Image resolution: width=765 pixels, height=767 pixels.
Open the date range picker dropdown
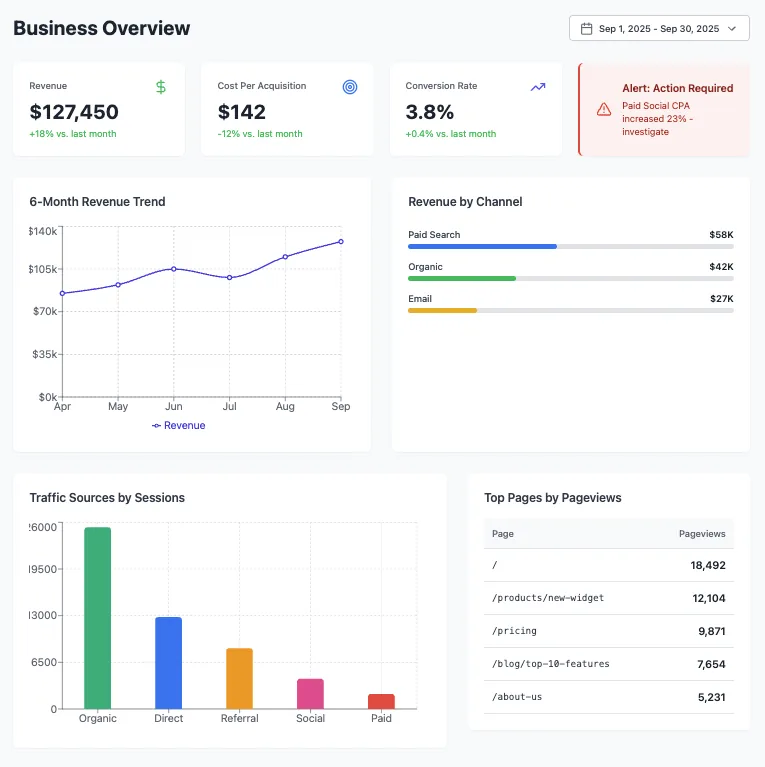659,28
